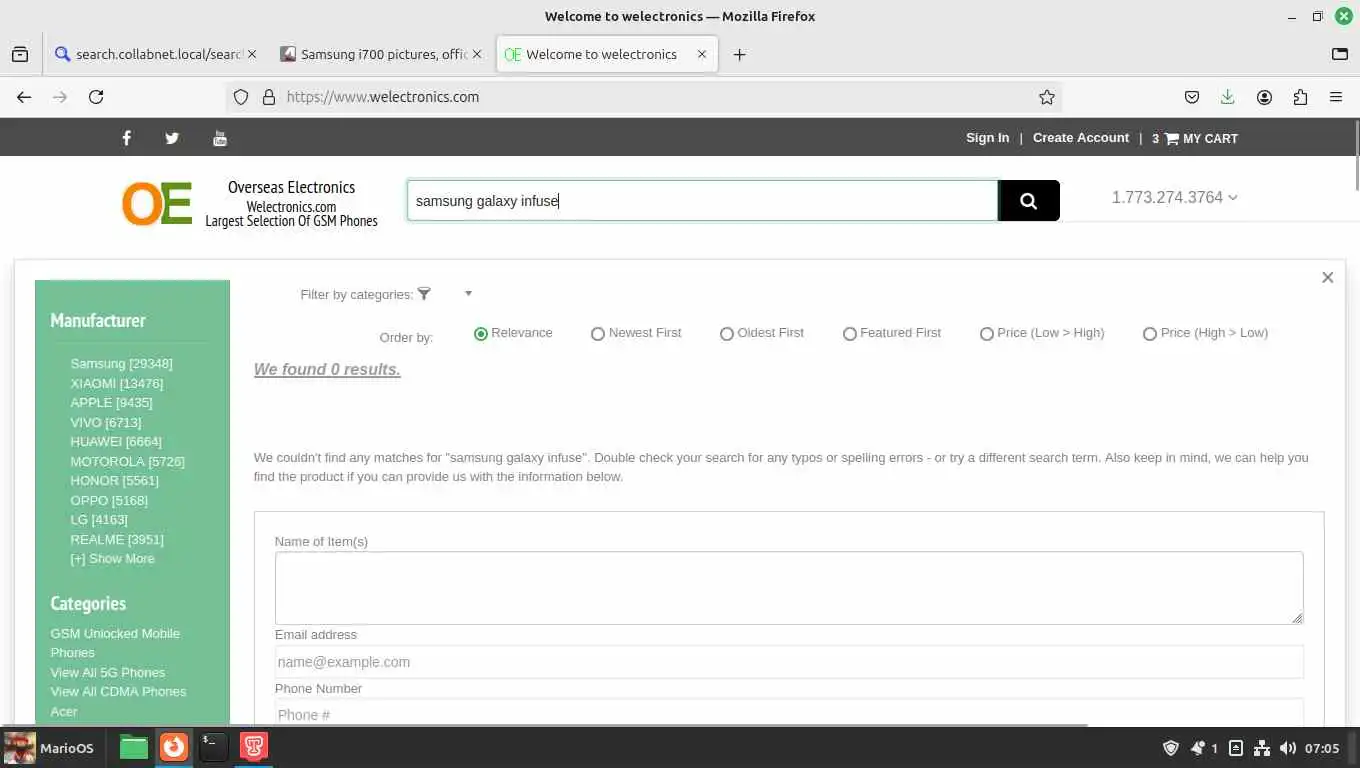This screenshot has width=1360, height=768.
Task: Click the site padlock icon
Action: point(268,97)
